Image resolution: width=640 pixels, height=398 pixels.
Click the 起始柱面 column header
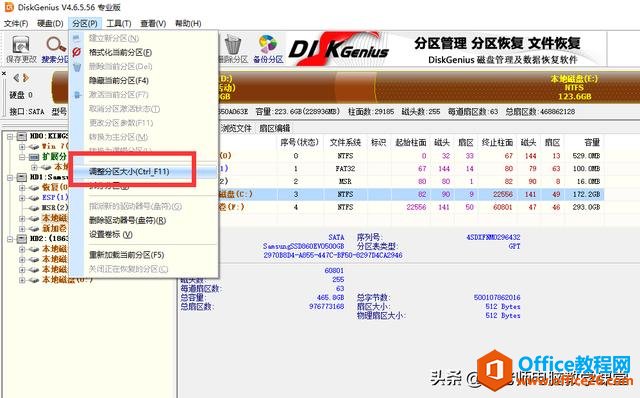click(x=411, y=142)
